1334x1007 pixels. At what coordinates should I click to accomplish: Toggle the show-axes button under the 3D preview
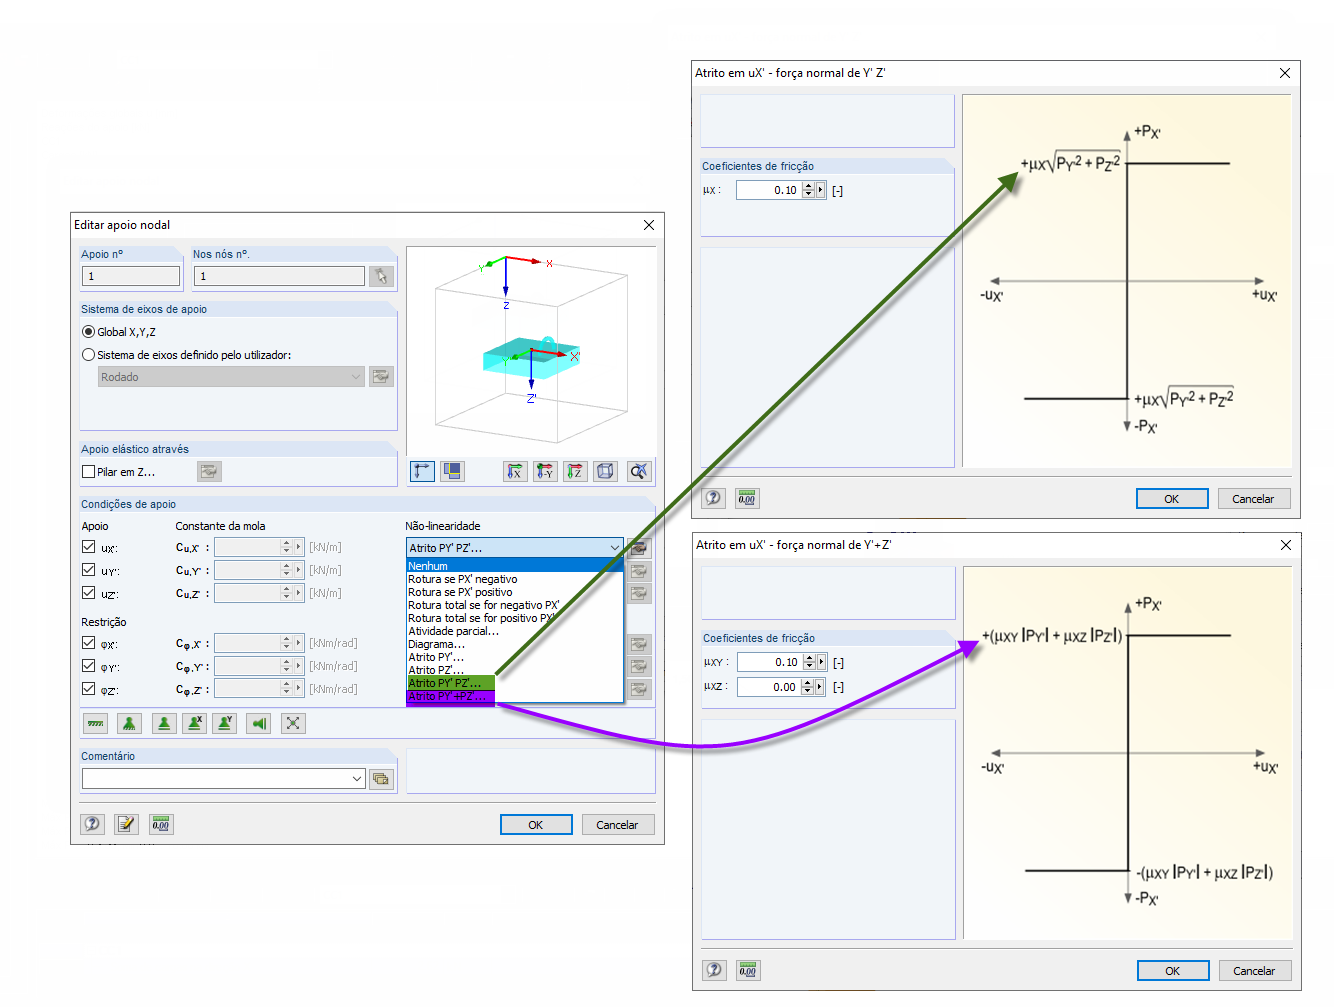(423, 471)
